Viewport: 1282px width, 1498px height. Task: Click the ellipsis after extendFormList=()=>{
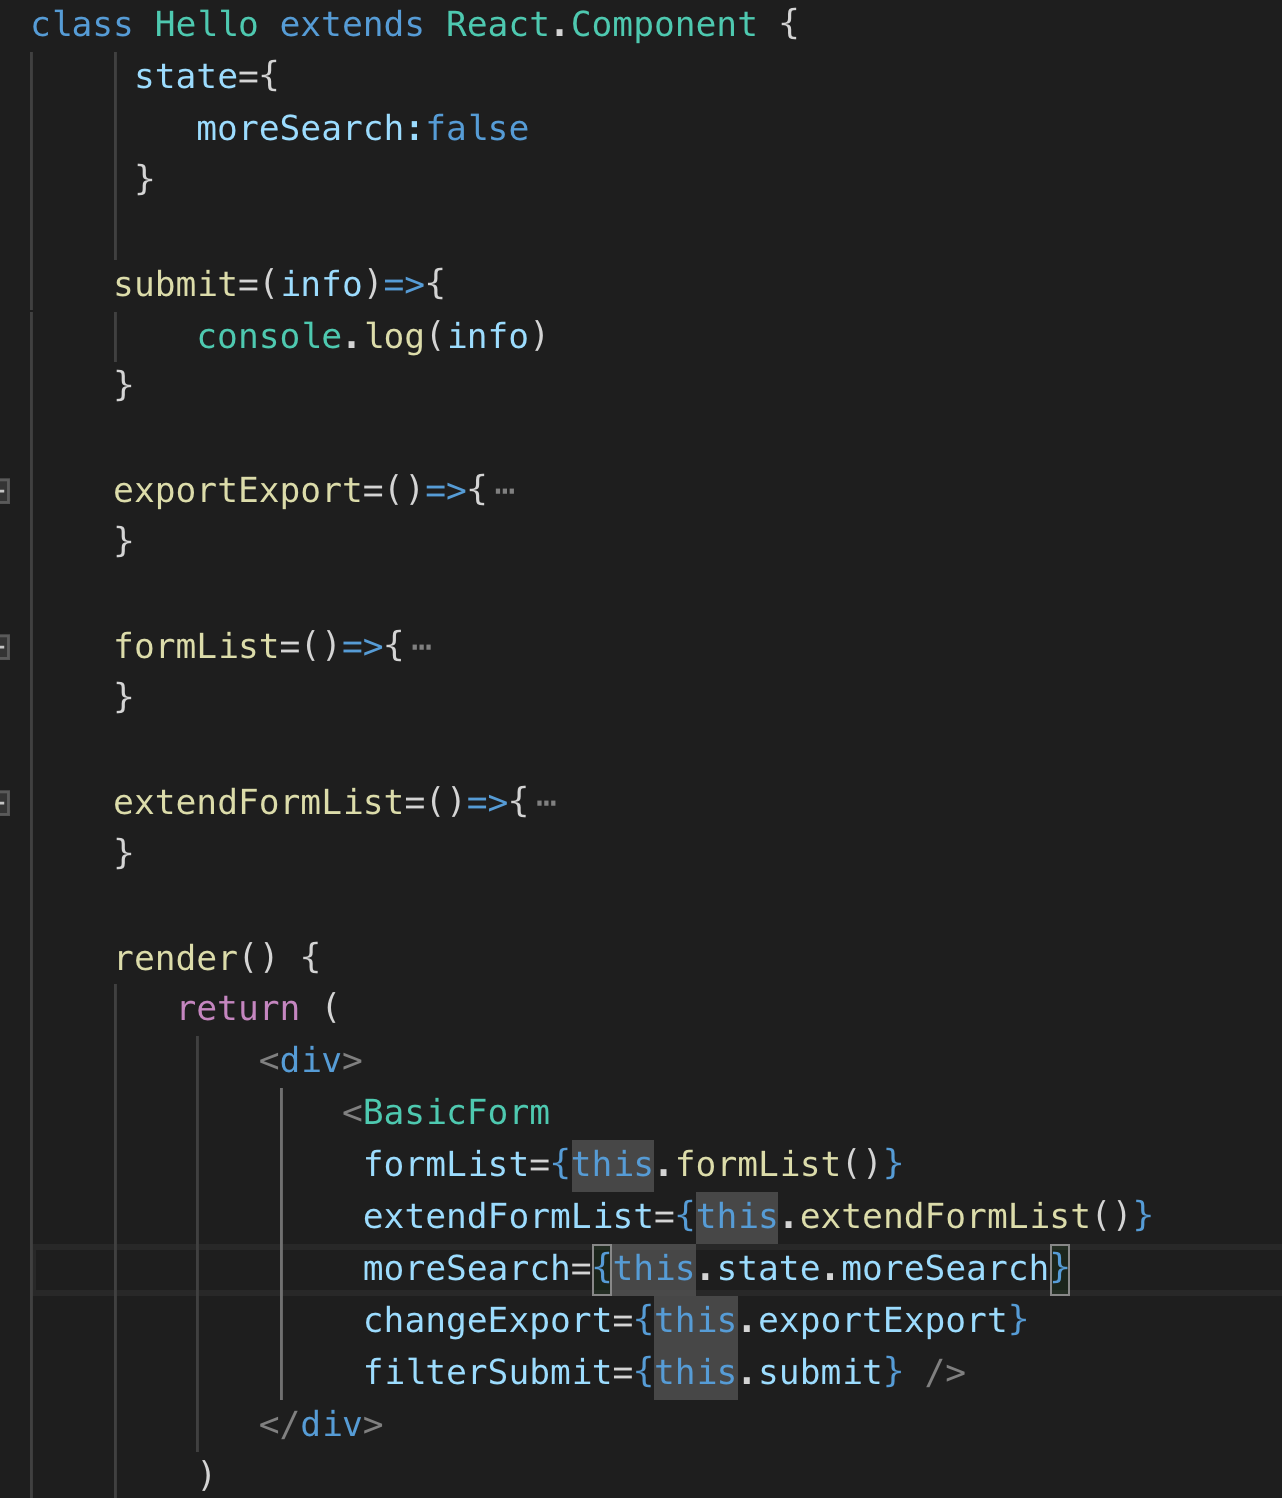pyautogui.click(x=546, y=803)
